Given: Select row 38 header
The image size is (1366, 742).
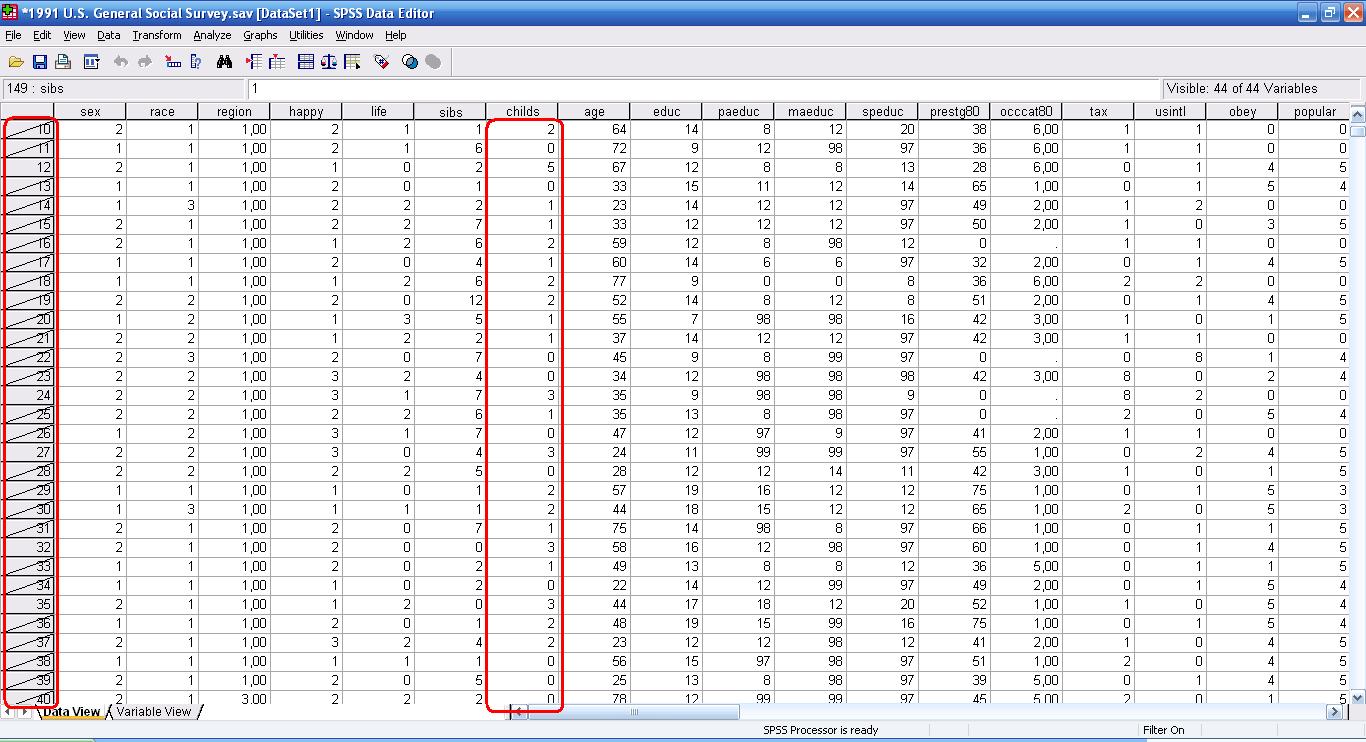Looking at the screenshot, I should pos(27,661).
